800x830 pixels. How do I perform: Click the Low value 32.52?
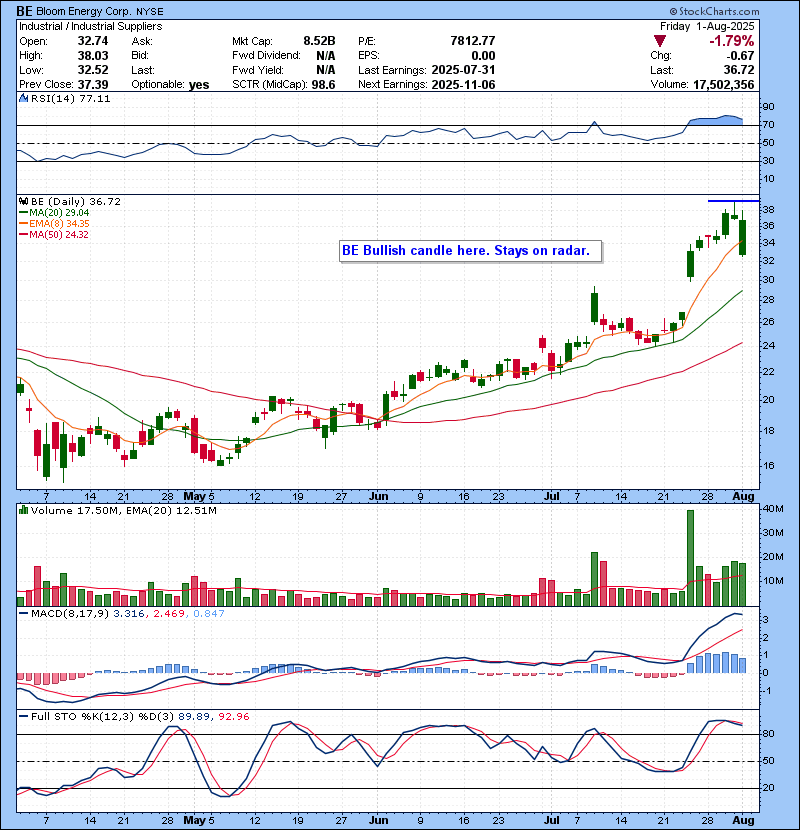[93, 70]
